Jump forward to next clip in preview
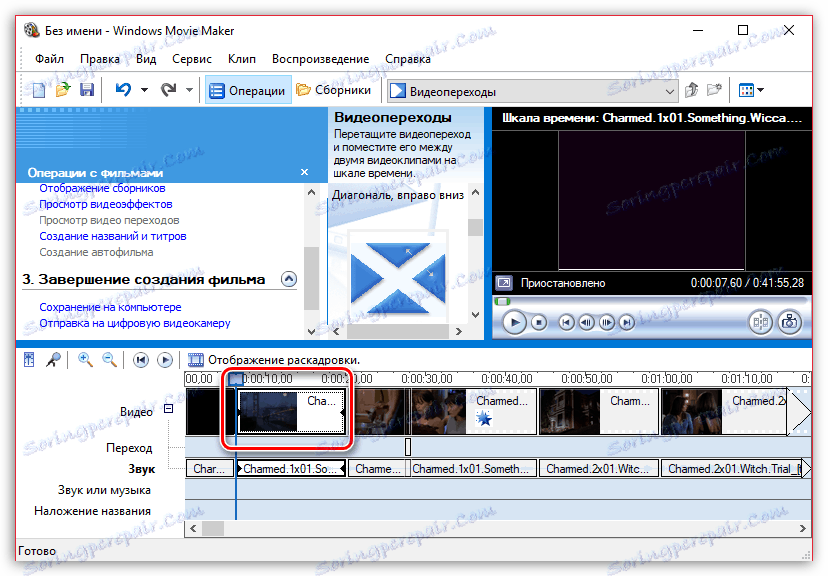Viewport: 828px width, 576px height. point(626,322)
